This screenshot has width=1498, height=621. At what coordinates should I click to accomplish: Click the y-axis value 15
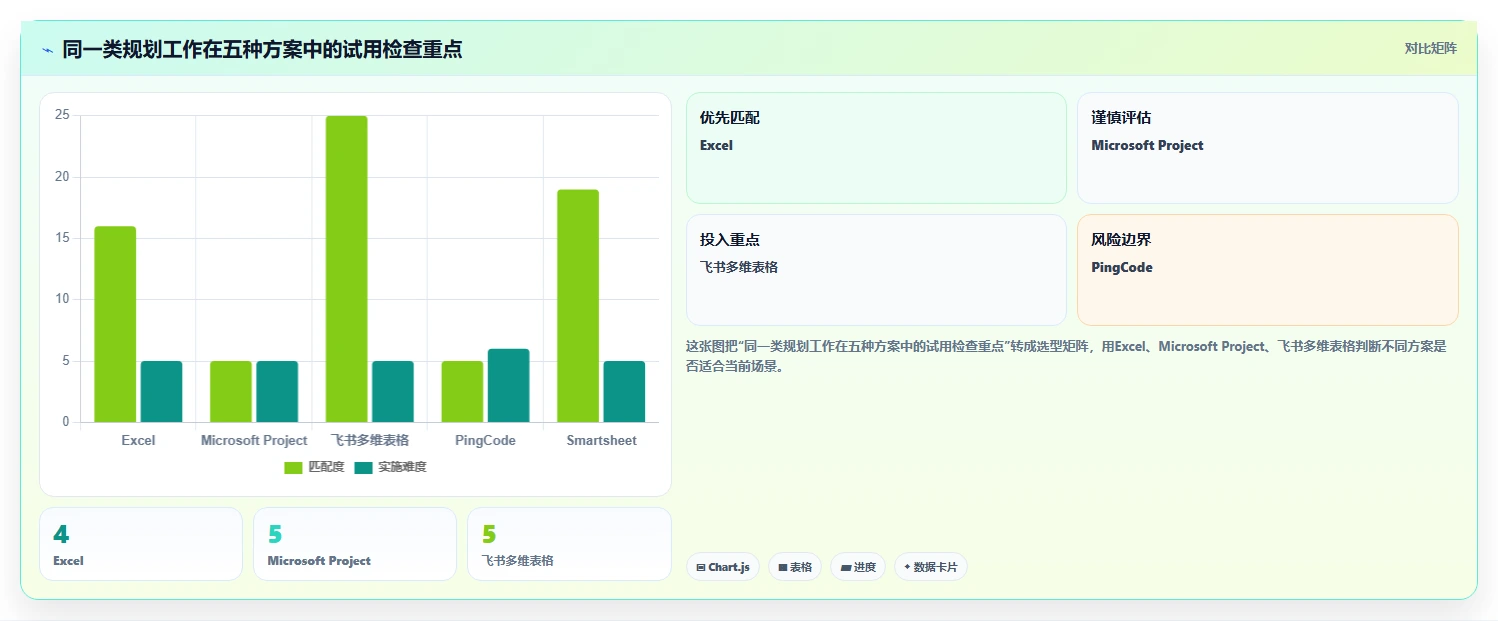click(62, 238)
